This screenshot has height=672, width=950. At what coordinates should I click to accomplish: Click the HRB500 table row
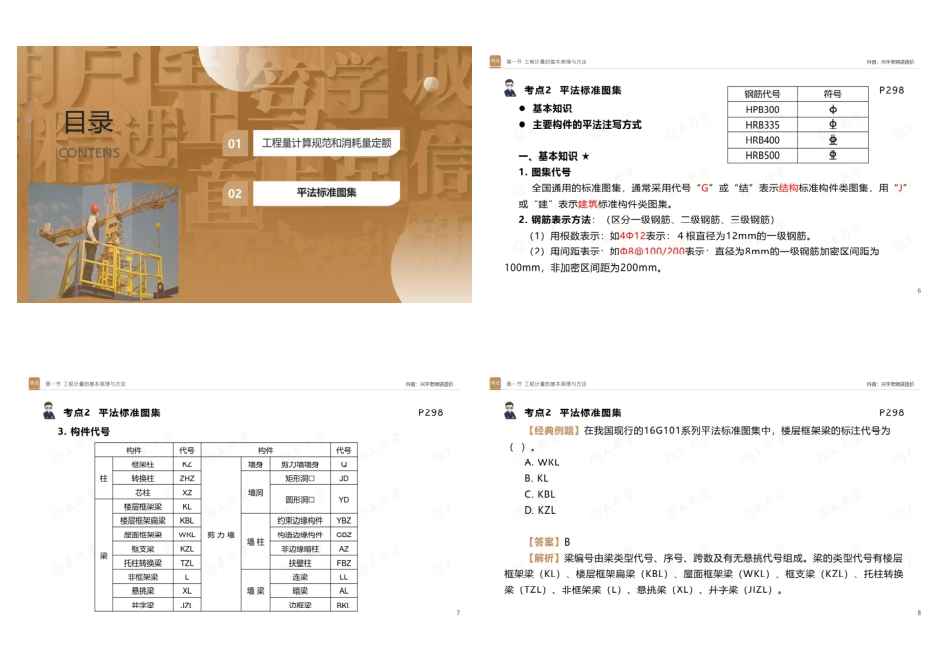click(765, 155)
